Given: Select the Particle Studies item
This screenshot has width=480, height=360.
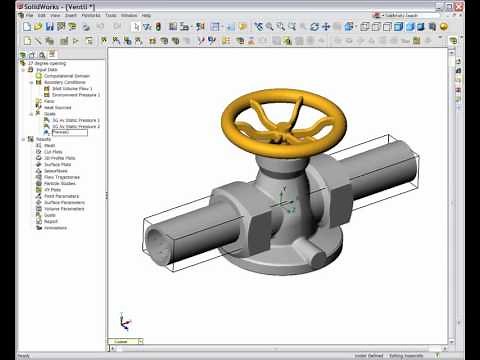Looking at the screenshot, I should coord(60,184).
